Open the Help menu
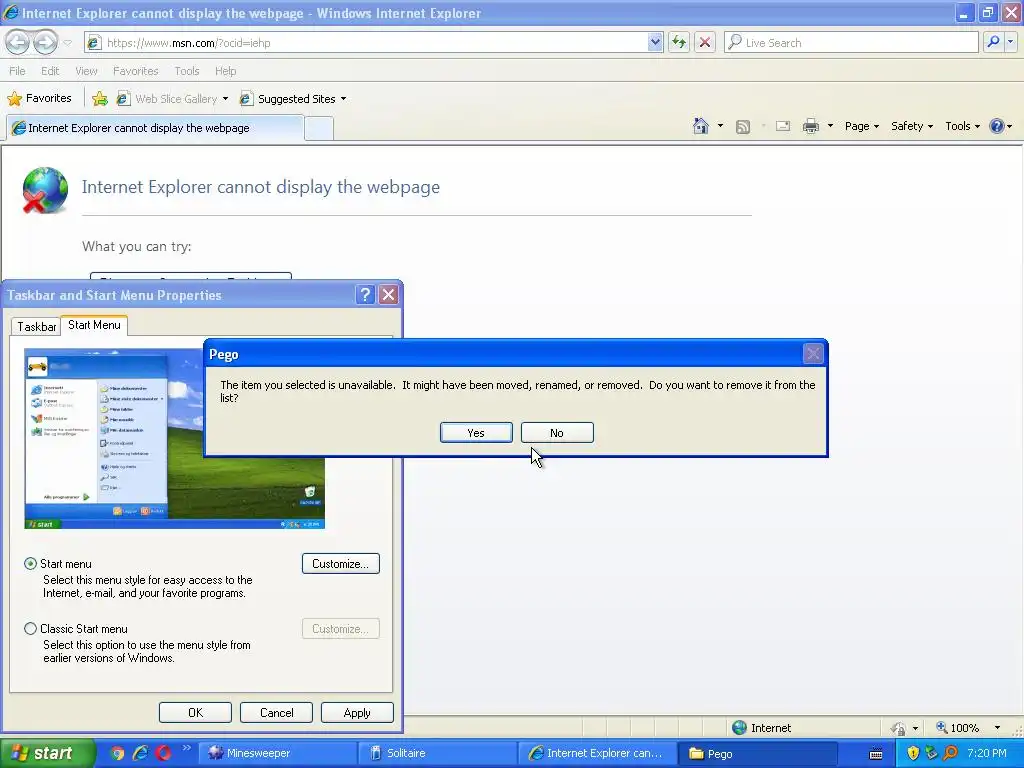Viewport: 1024px width, 768px height. click(x=225, y=71)
